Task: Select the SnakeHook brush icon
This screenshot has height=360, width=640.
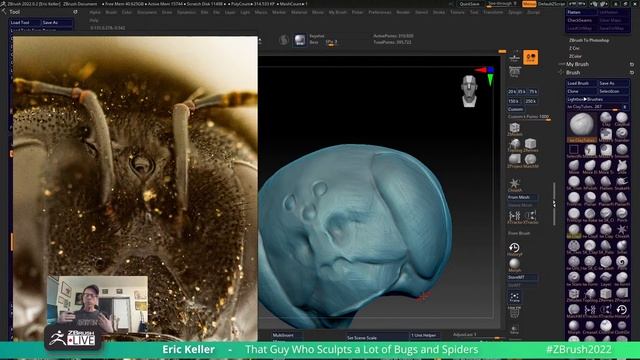Action: pos(622,182)
